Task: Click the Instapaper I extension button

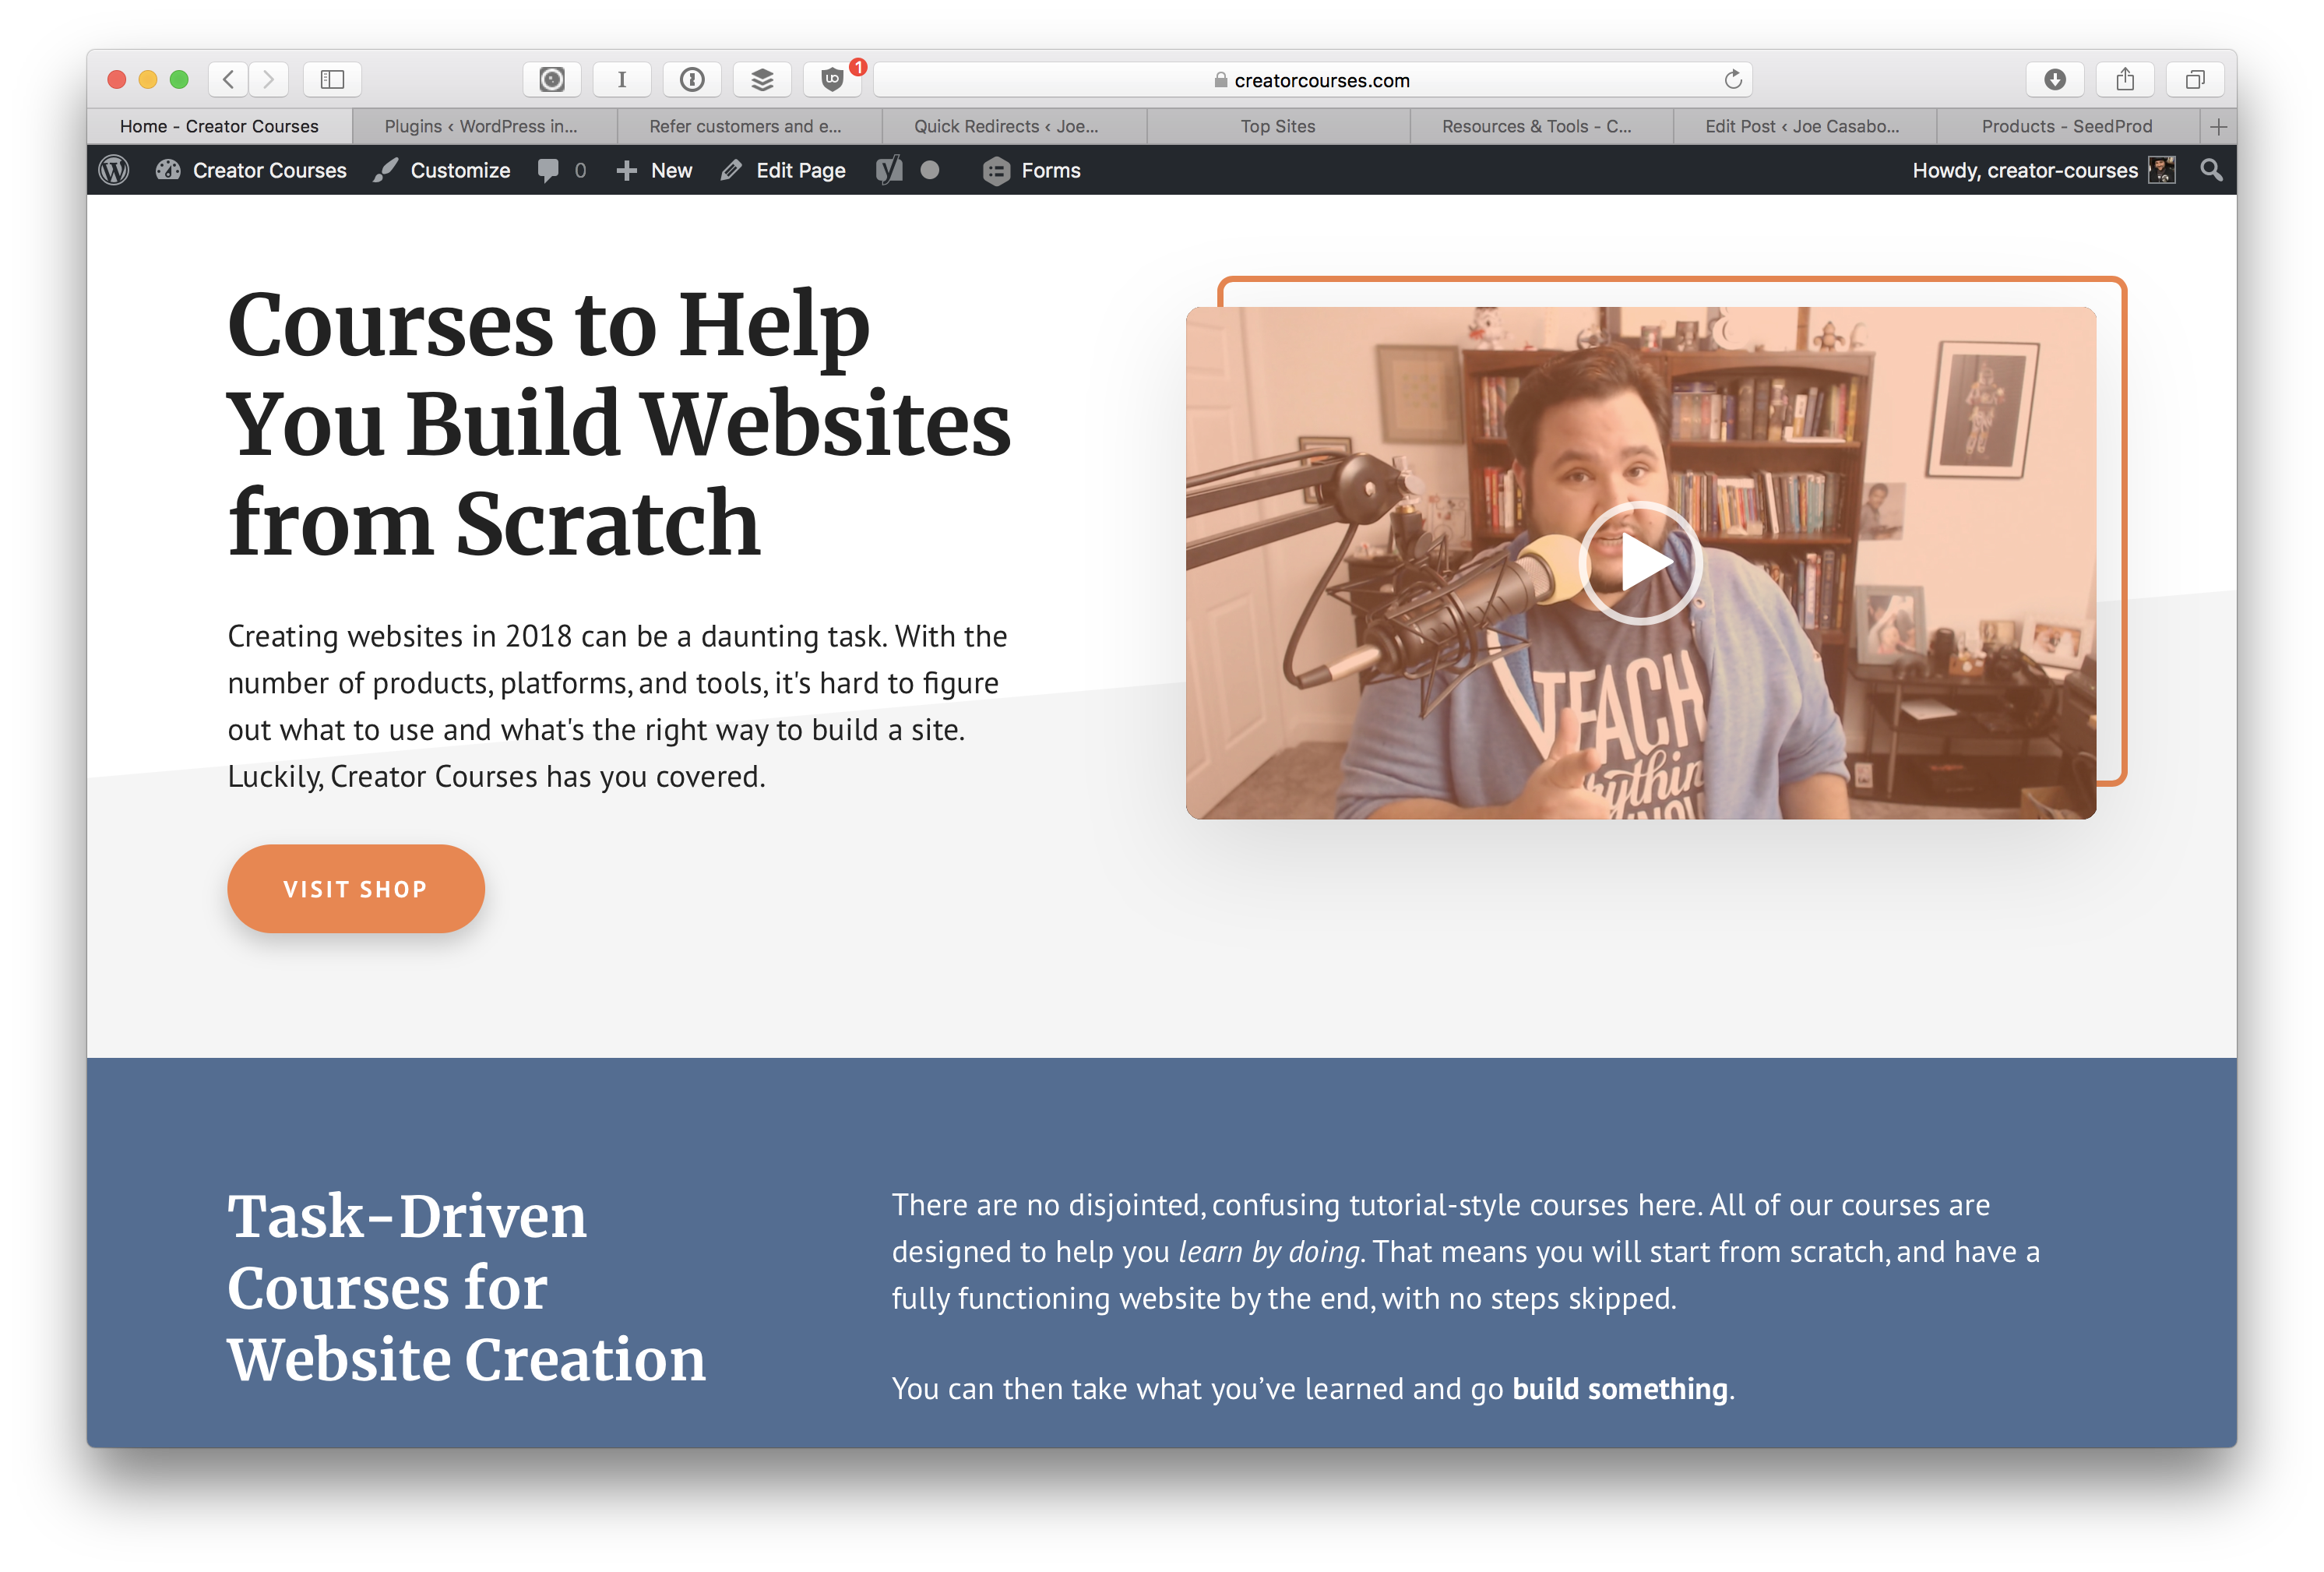Action: [622, 79]
